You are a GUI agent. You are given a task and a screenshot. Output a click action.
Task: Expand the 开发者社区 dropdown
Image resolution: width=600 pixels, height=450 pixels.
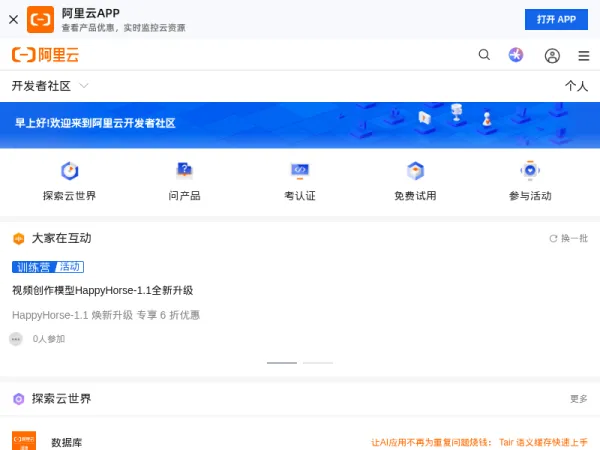[x=50, y=86]
